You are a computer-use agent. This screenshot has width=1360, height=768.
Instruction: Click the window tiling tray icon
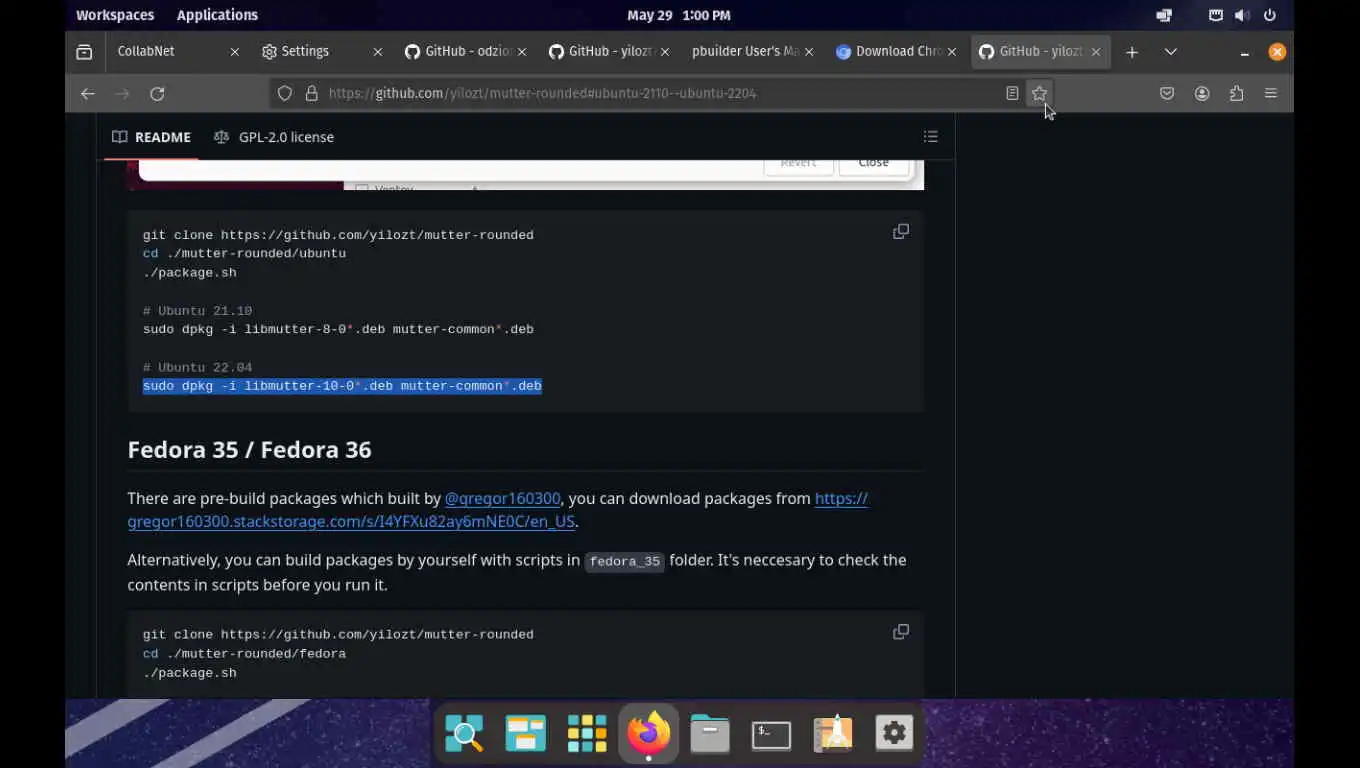(x=1164, y=15)
